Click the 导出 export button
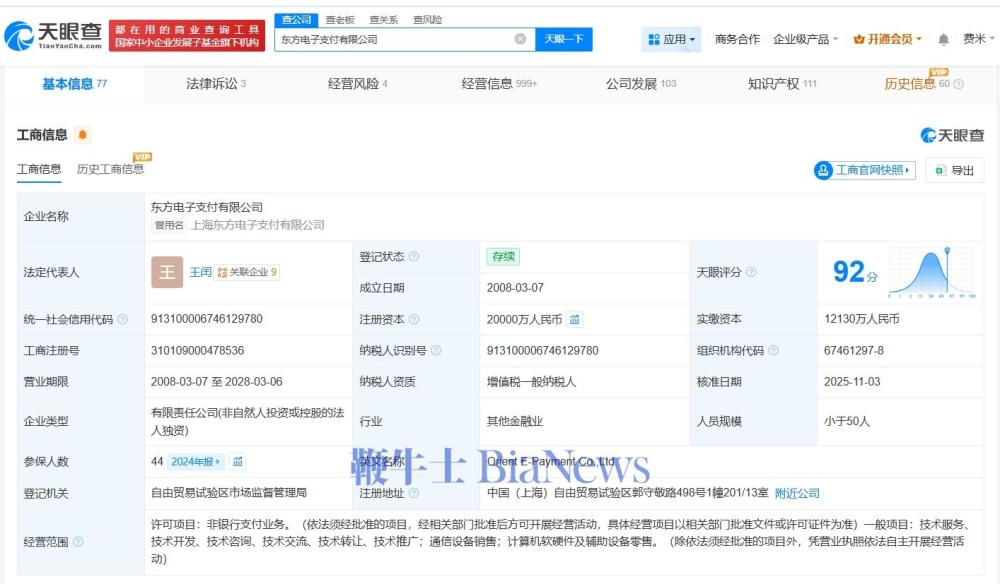Screen dimensions: 1000x584 click(x=955, y=170)
